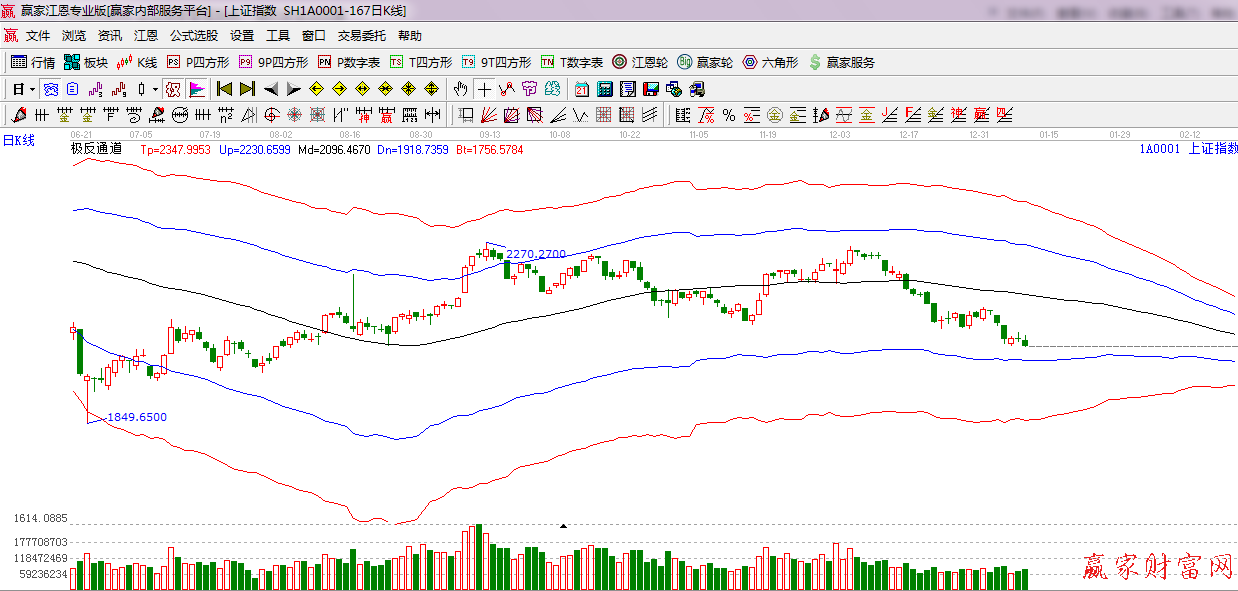The width and height of the screenshot is (1238, 591).
Task: Click the 2270.2700 high price label
Action: [x=536, y=254]
